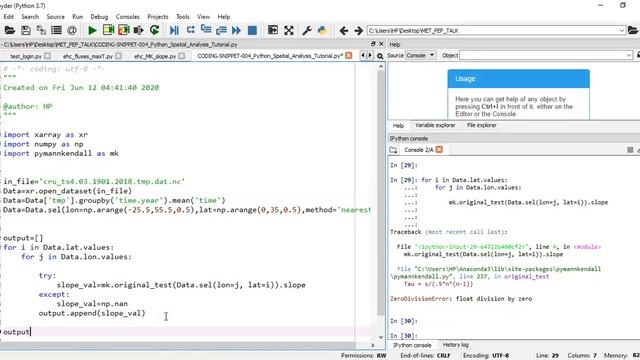Run cell and advance icon
Viewport: 640px width, 360px height.
[124, 30]
